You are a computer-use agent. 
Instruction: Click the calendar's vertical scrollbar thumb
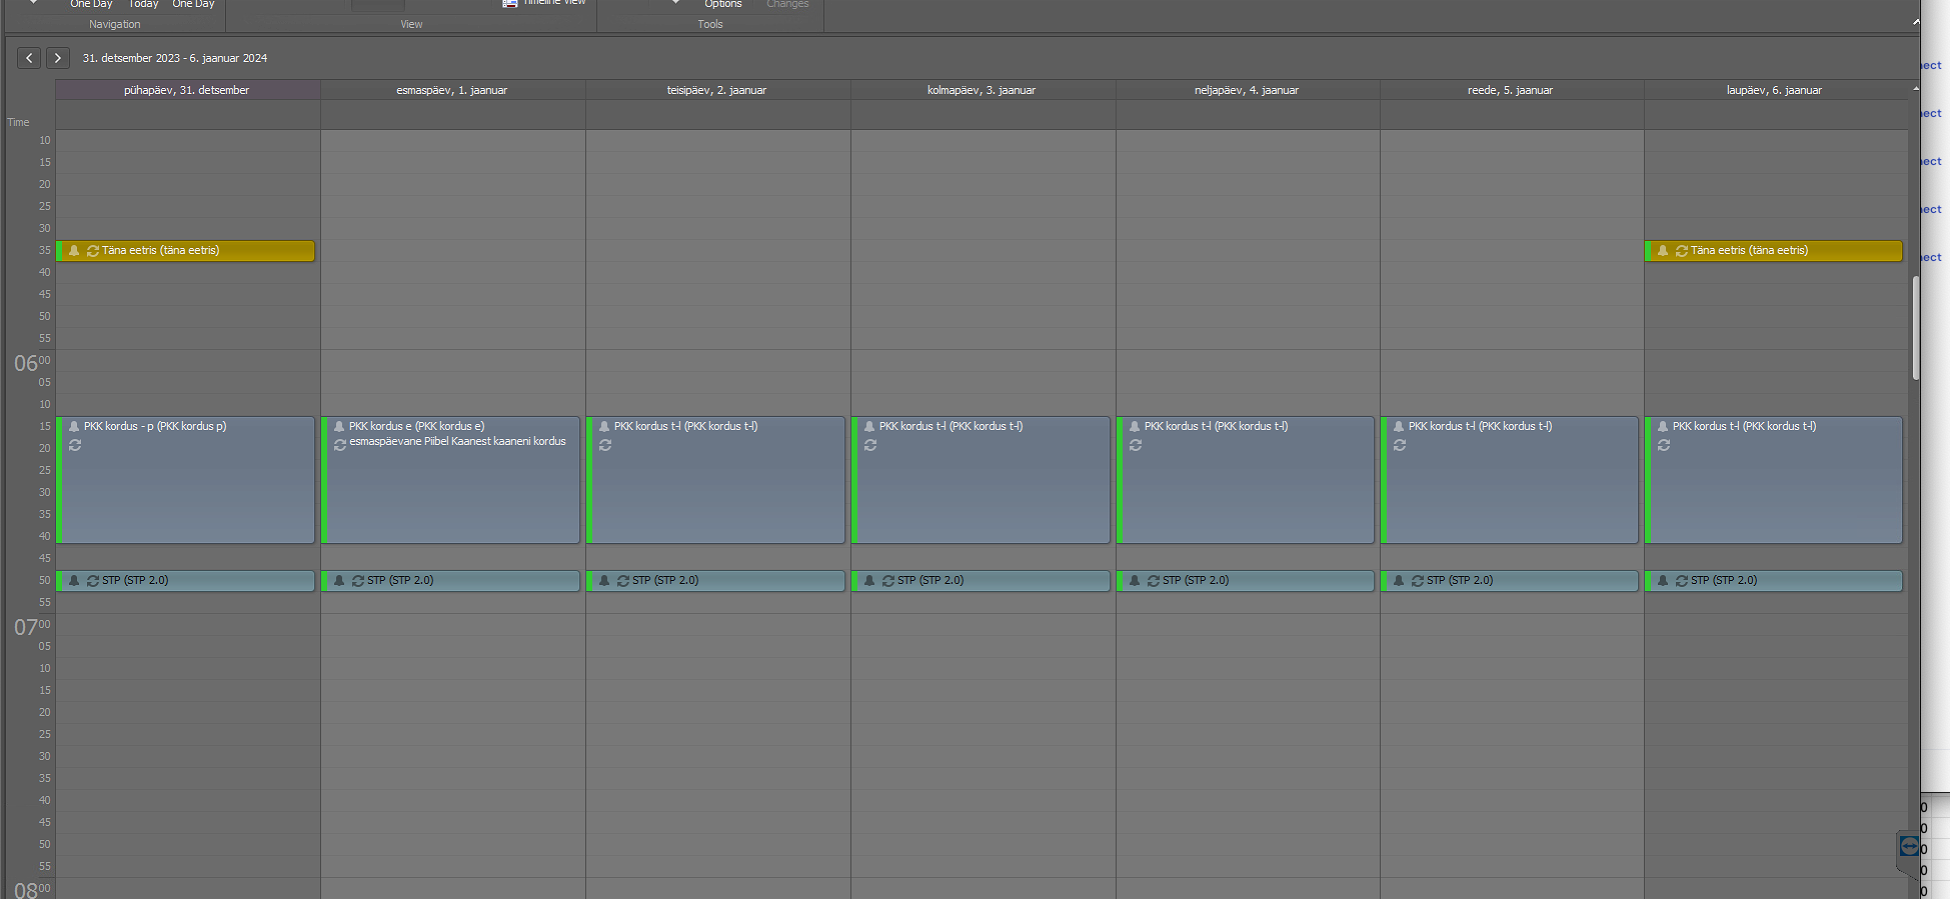[x=1915, y=328]
